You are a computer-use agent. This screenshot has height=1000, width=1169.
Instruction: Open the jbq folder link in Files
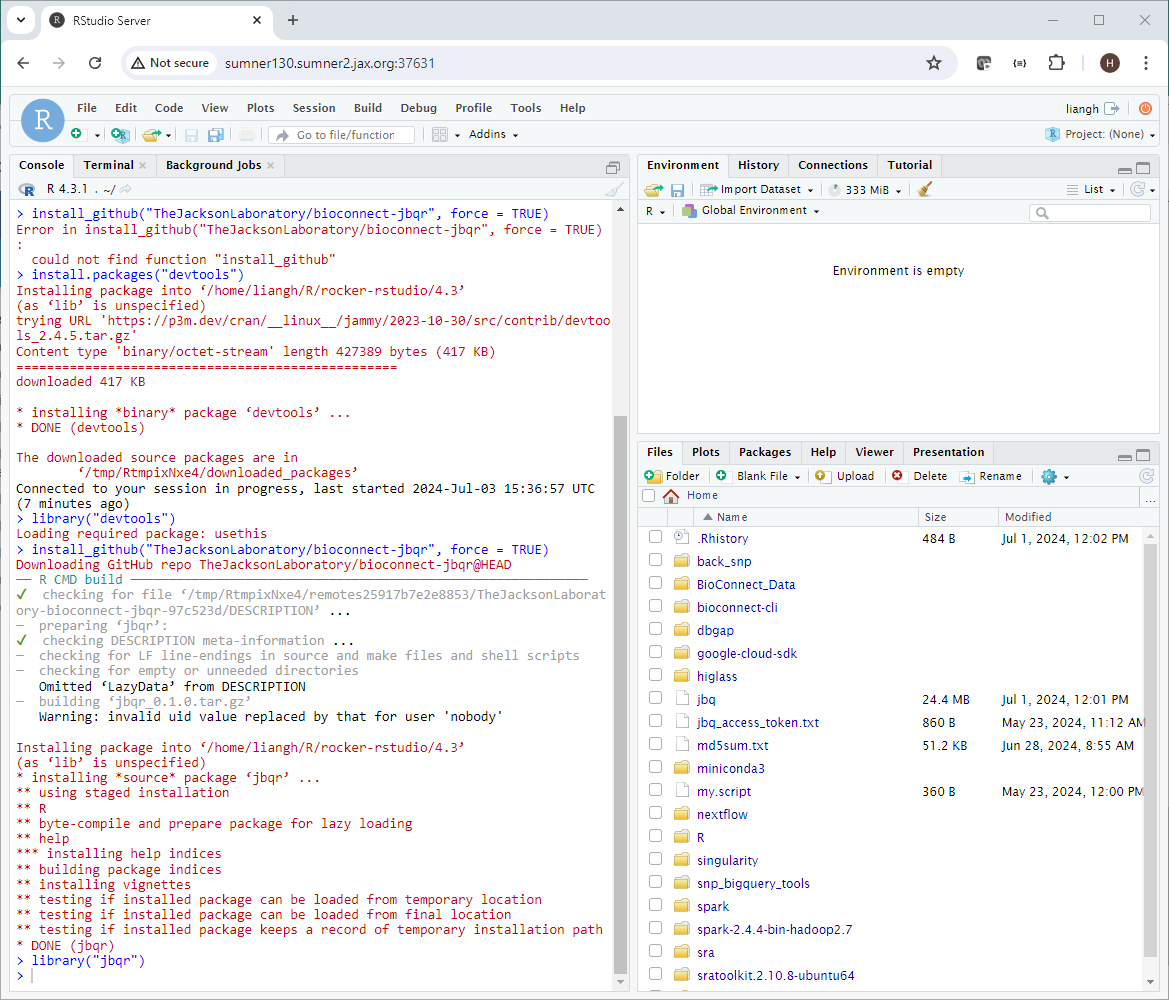click(x=706, y=699)
